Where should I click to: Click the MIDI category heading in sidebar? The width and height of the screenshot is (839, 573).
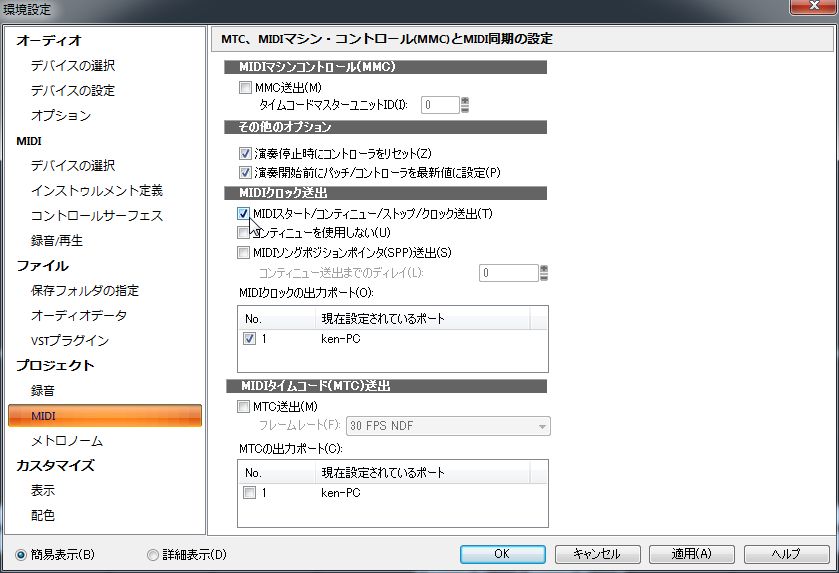(x=29, y=141)
